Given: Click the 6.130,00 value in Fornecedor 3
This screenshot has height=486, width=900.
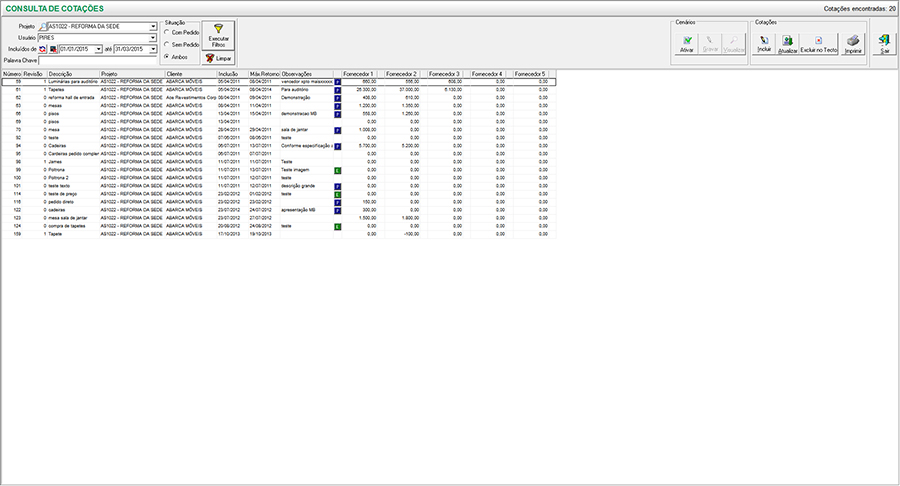Looking at the screenshot, I should point(453,90).
